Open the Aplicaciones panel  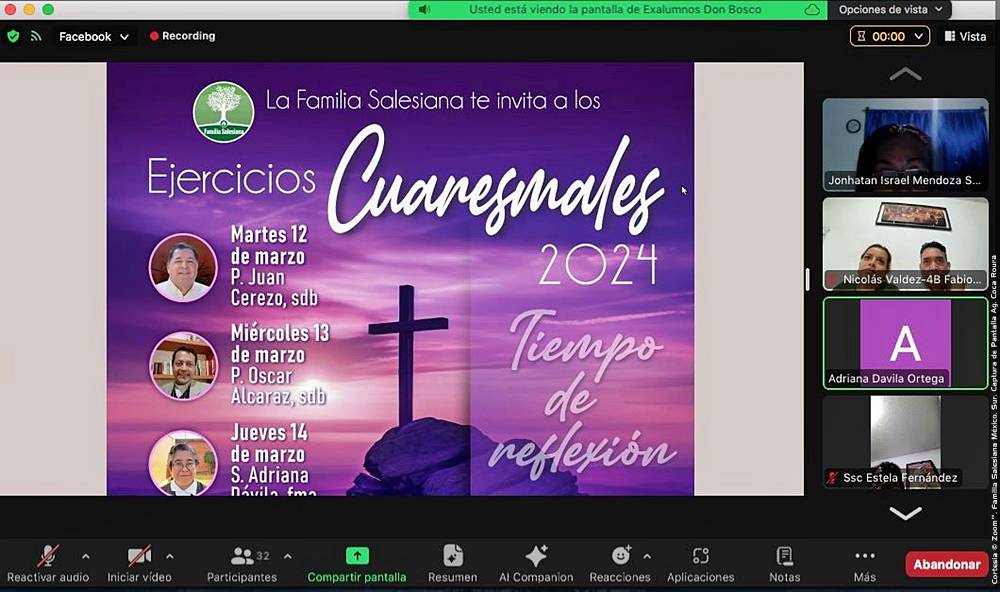(700, 565)
